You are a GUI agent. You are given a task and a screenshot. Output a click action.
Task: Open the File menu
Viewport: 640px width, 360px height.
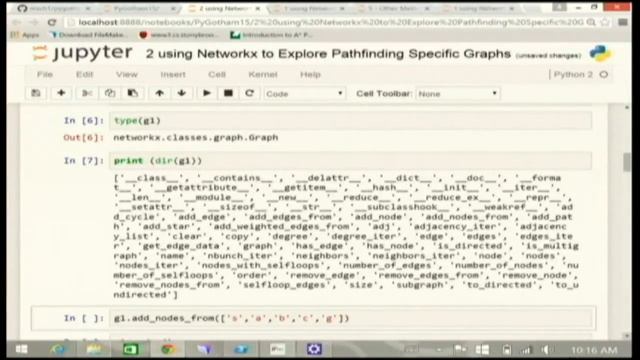click(45, 74)
